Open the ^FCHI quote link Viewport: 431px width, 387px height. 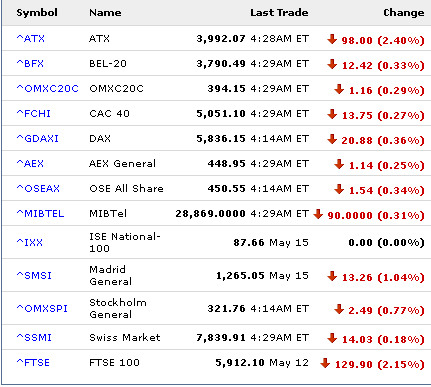[34, 114]
